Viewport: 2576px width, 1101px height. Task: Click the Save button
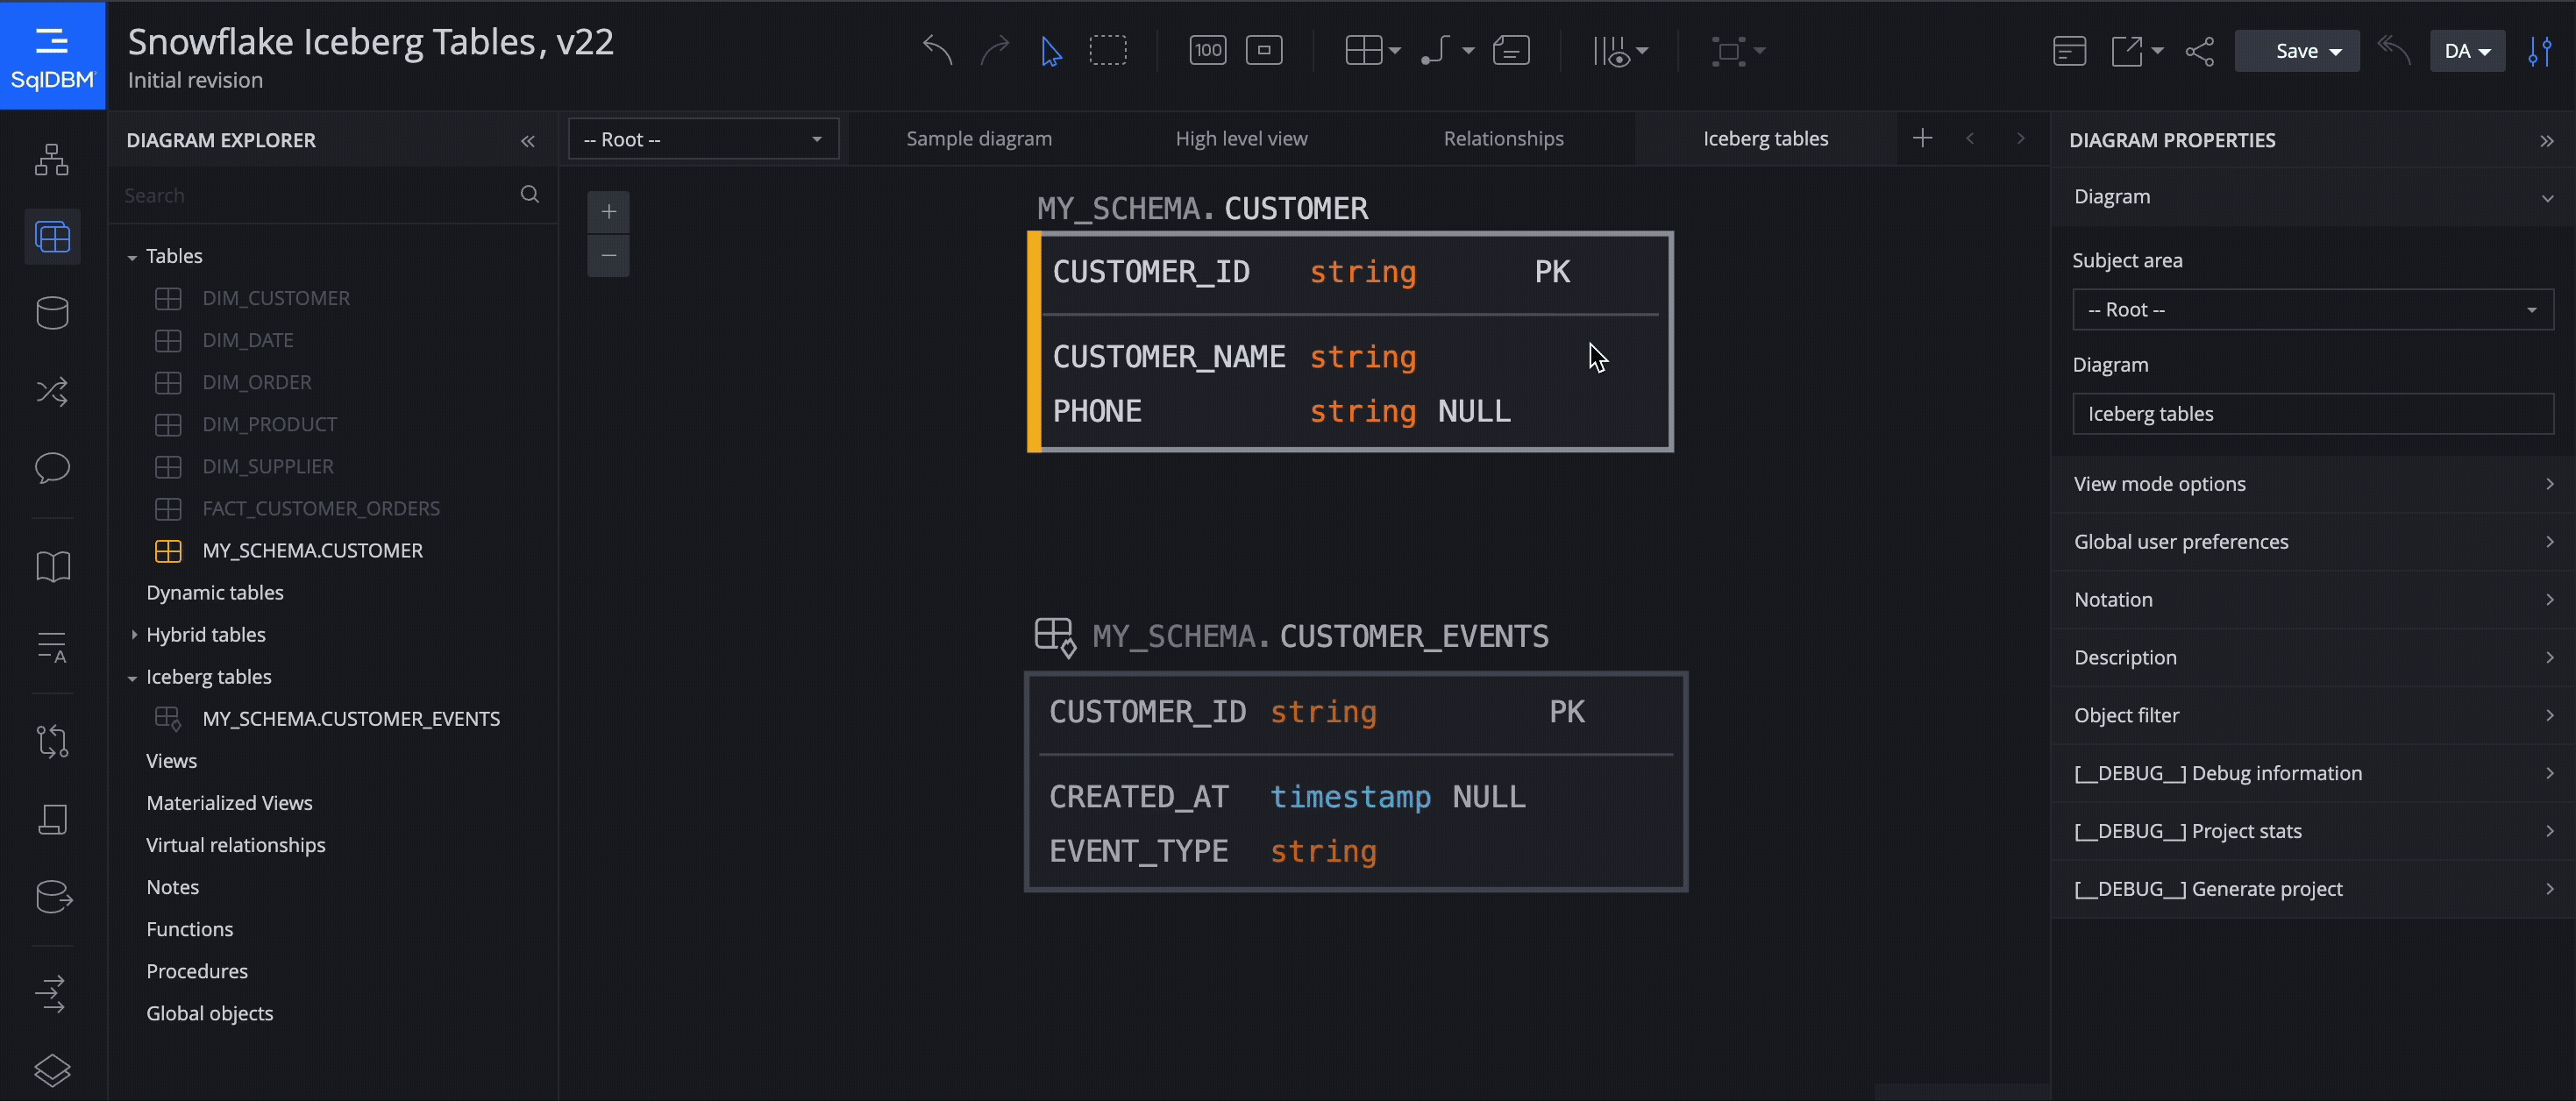coord(2297,51)
